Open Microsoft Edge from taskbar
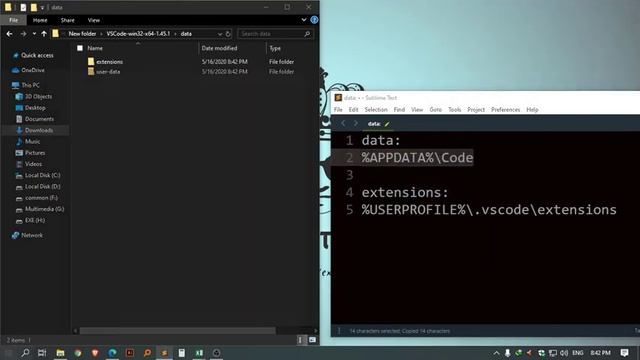Viewport: 640px width, 360px height. point(113,353)
